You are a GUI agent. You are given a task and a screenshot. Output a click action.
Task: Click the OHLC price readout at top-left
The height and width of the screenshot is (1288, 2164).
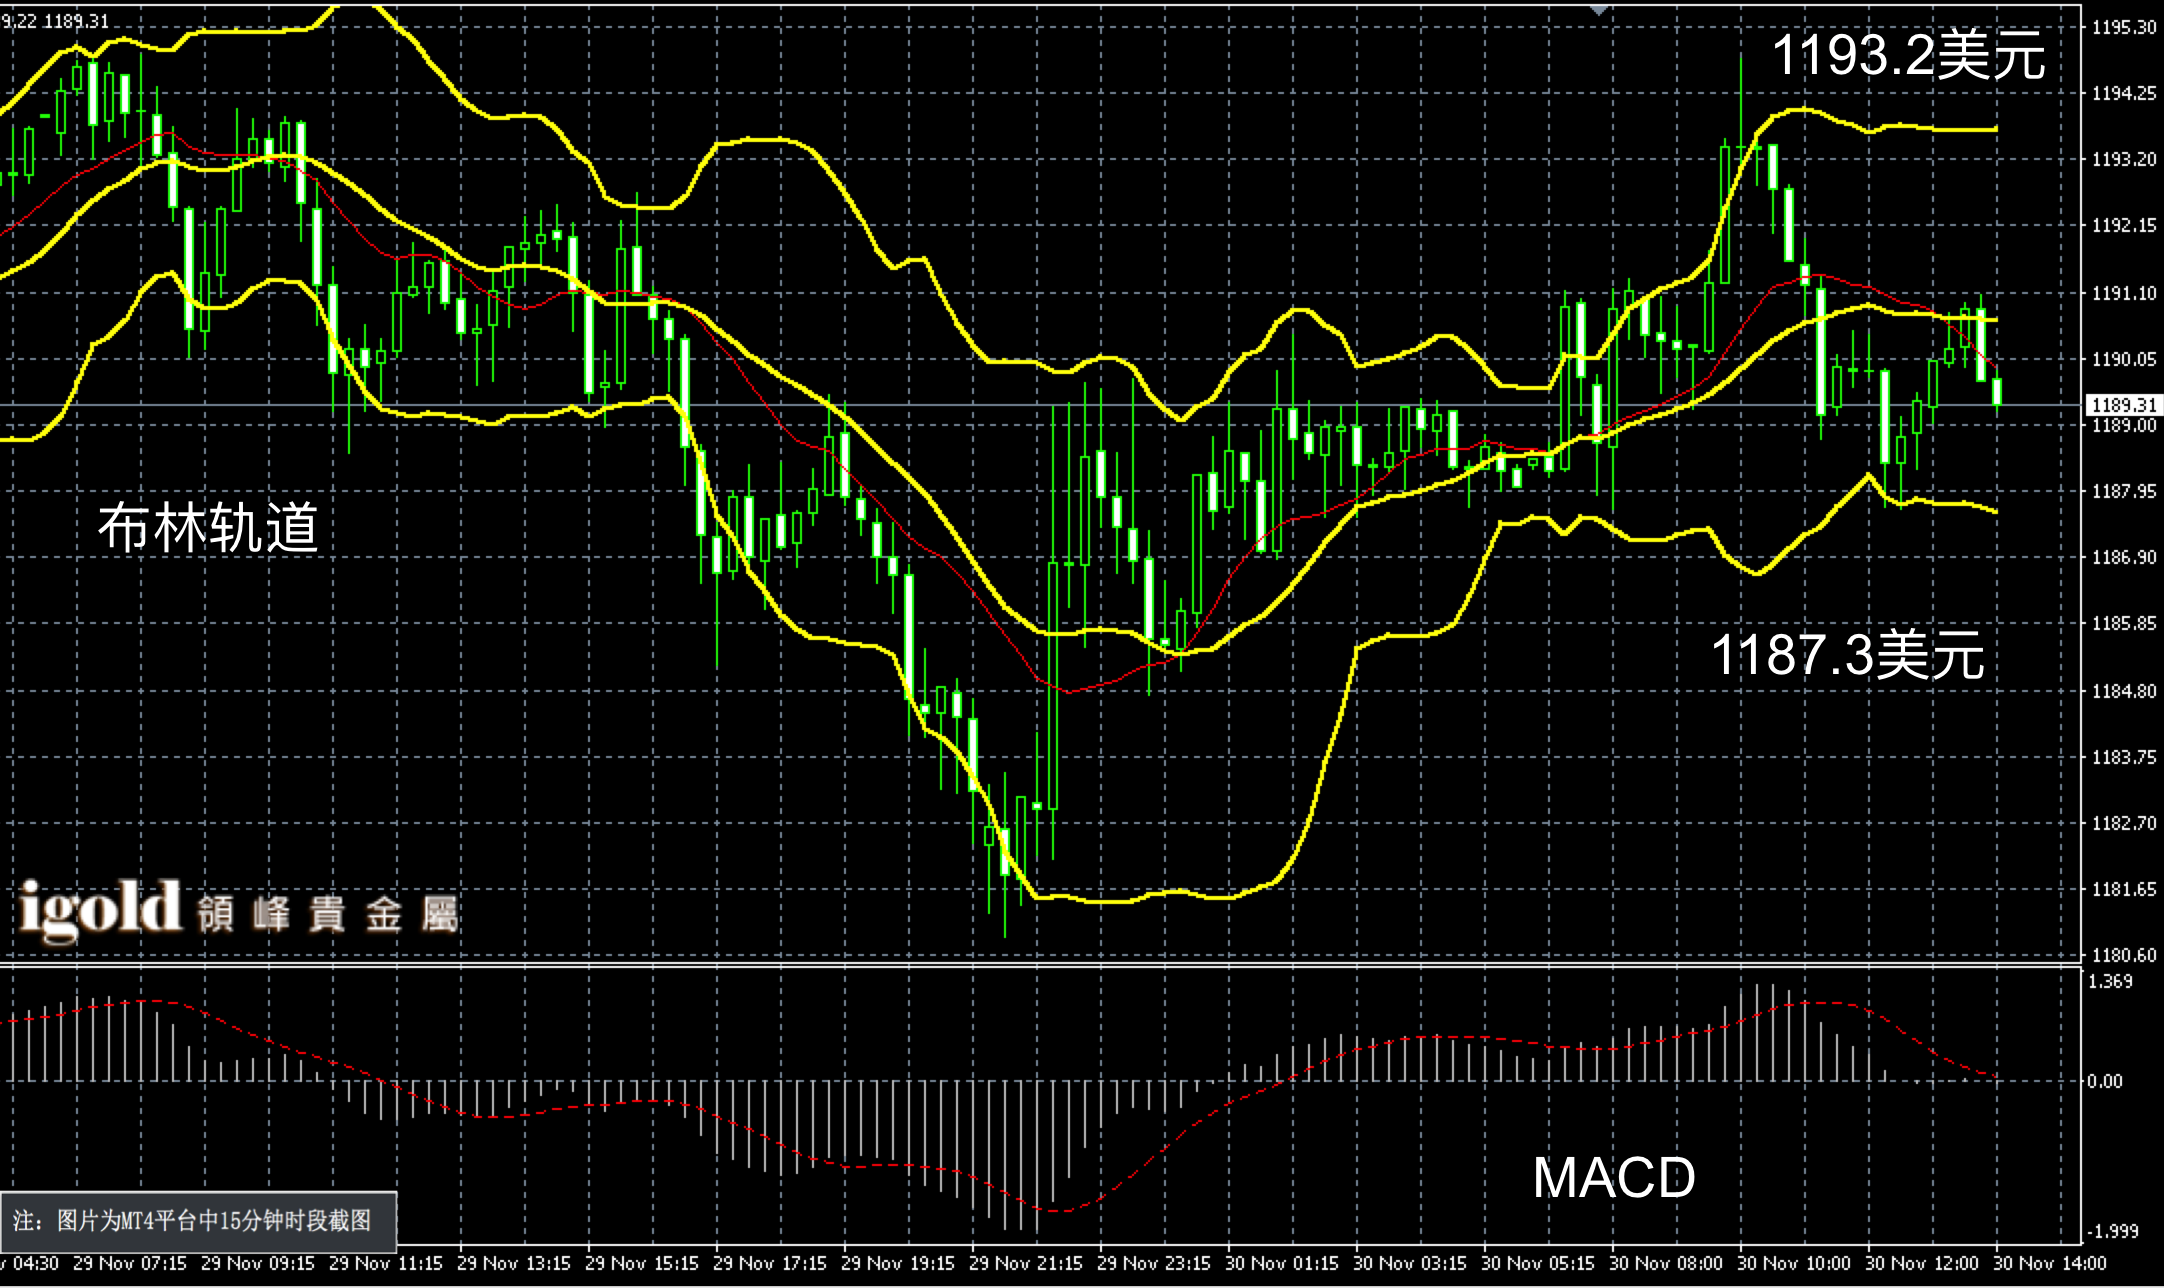click(x=55, y=21)
